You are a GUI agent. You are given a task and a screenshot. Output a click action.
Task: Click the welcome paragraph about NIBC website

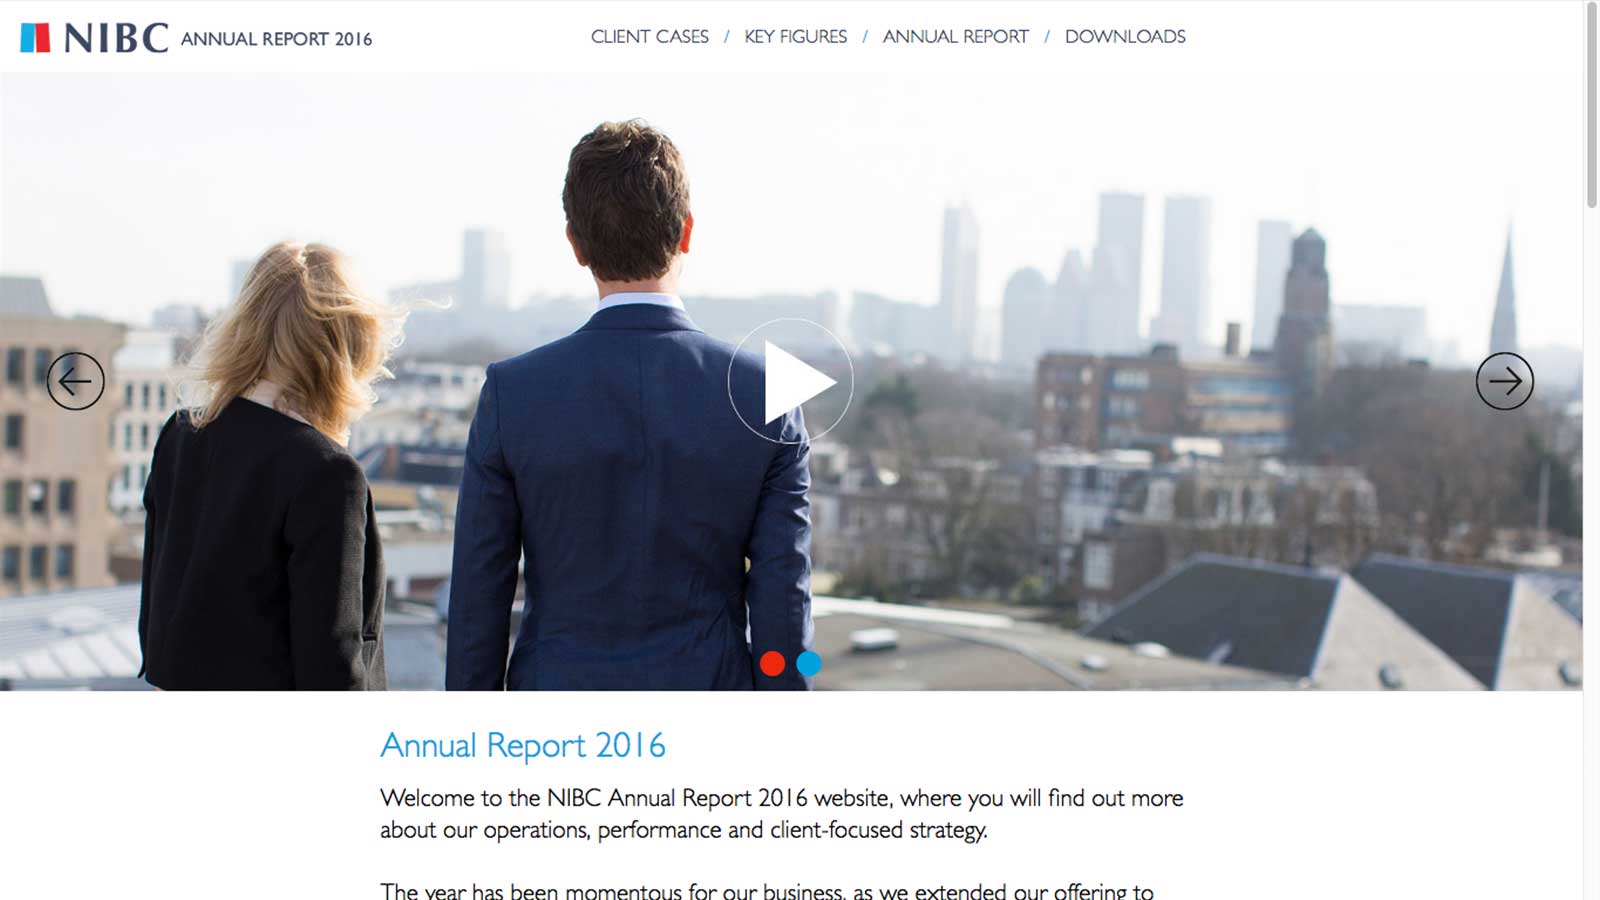pos(780,814)
